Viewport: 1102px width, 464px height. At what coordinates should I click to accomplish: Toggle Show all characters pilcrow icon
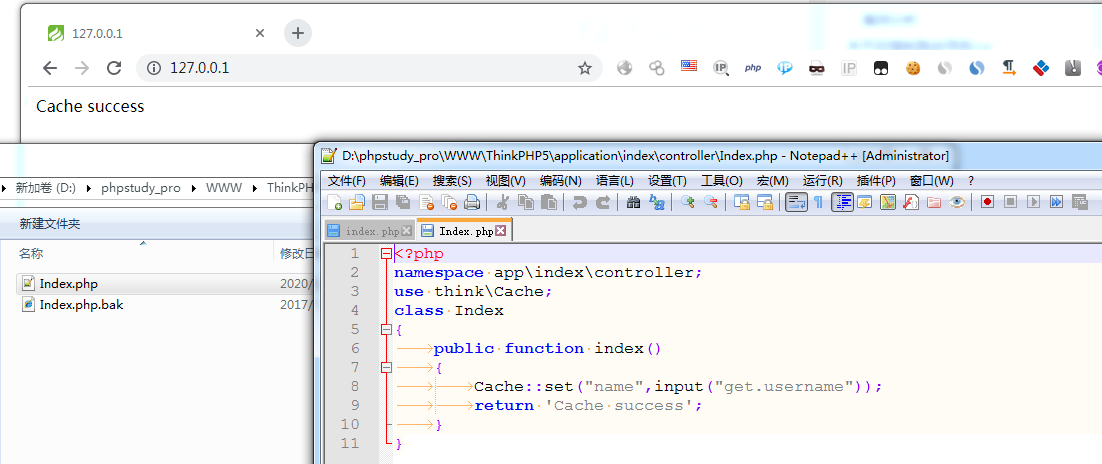819,202
